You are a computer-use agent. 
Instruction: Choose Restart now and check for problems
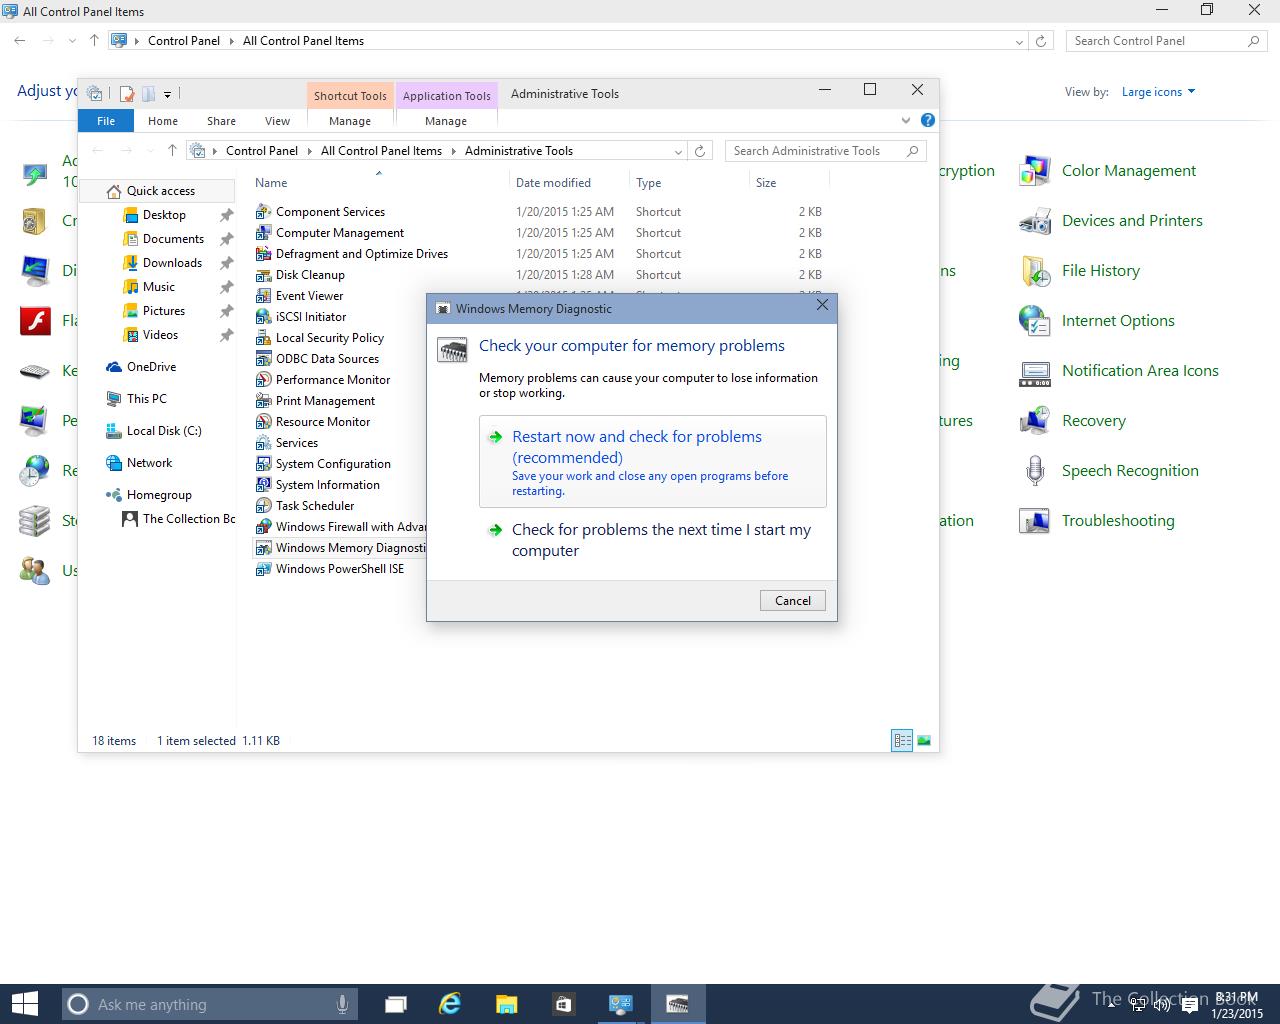click(x=652, y=462)
